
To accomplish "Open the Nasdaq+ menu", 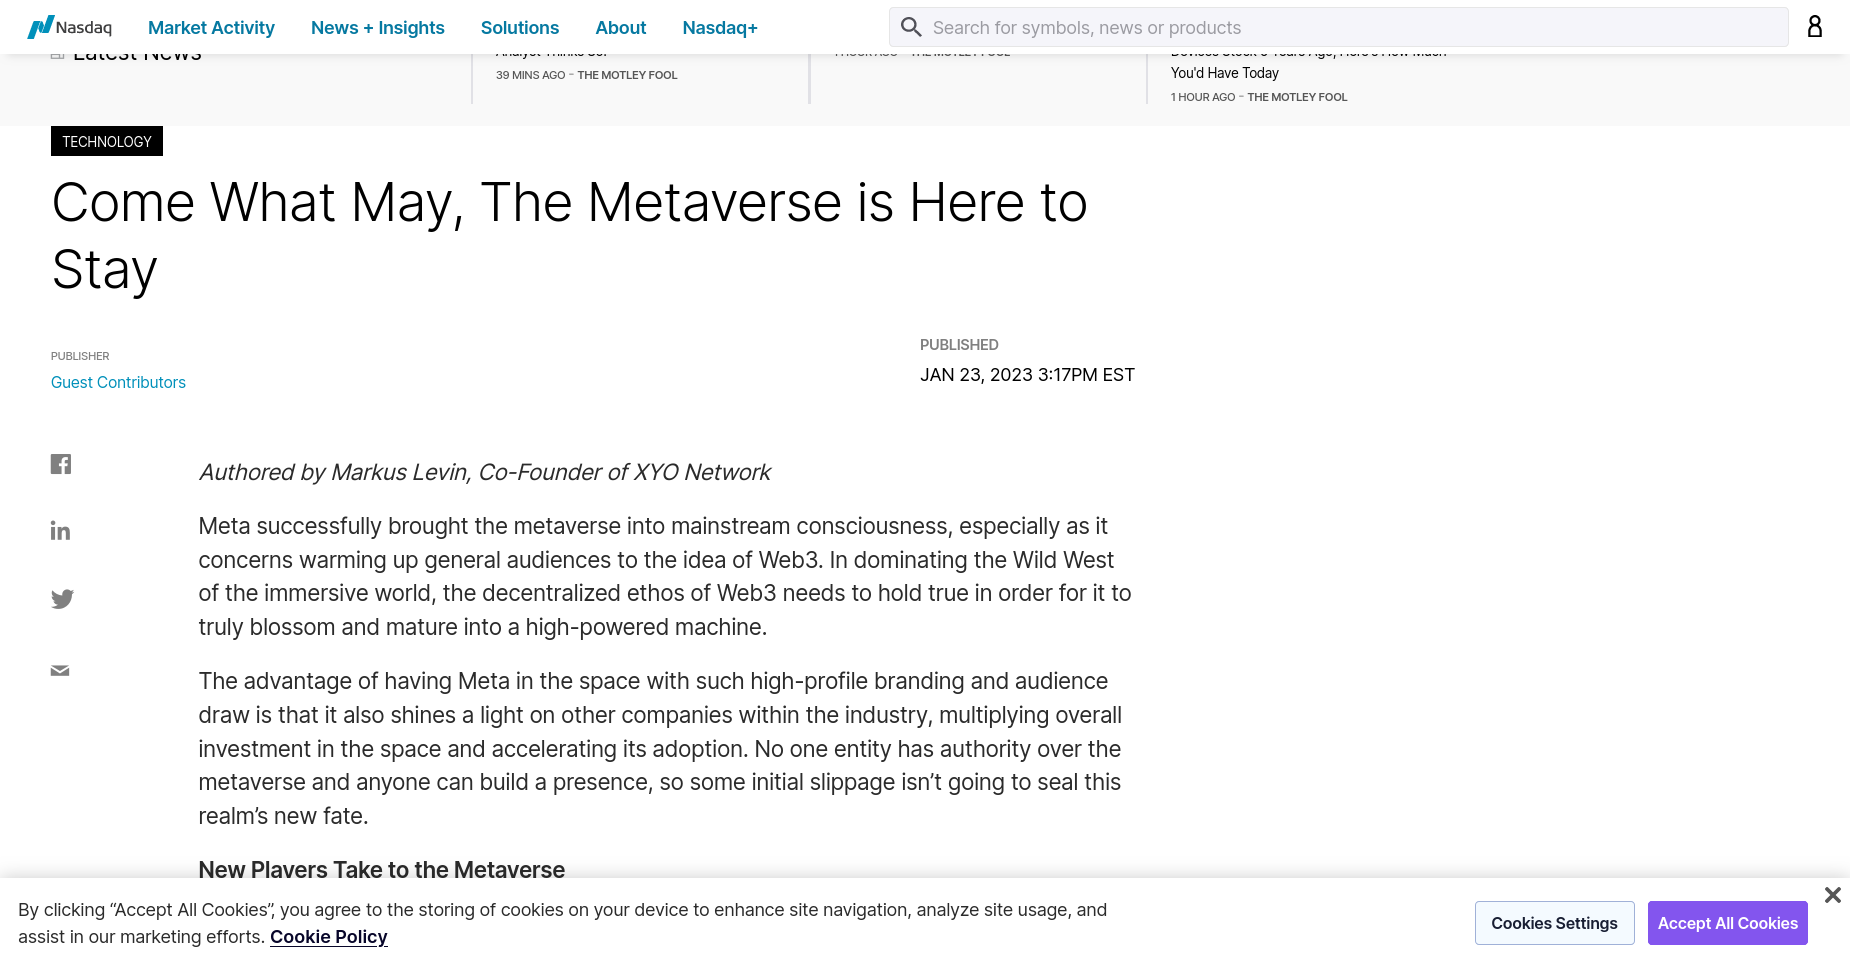I will click(x=719, y=28).
